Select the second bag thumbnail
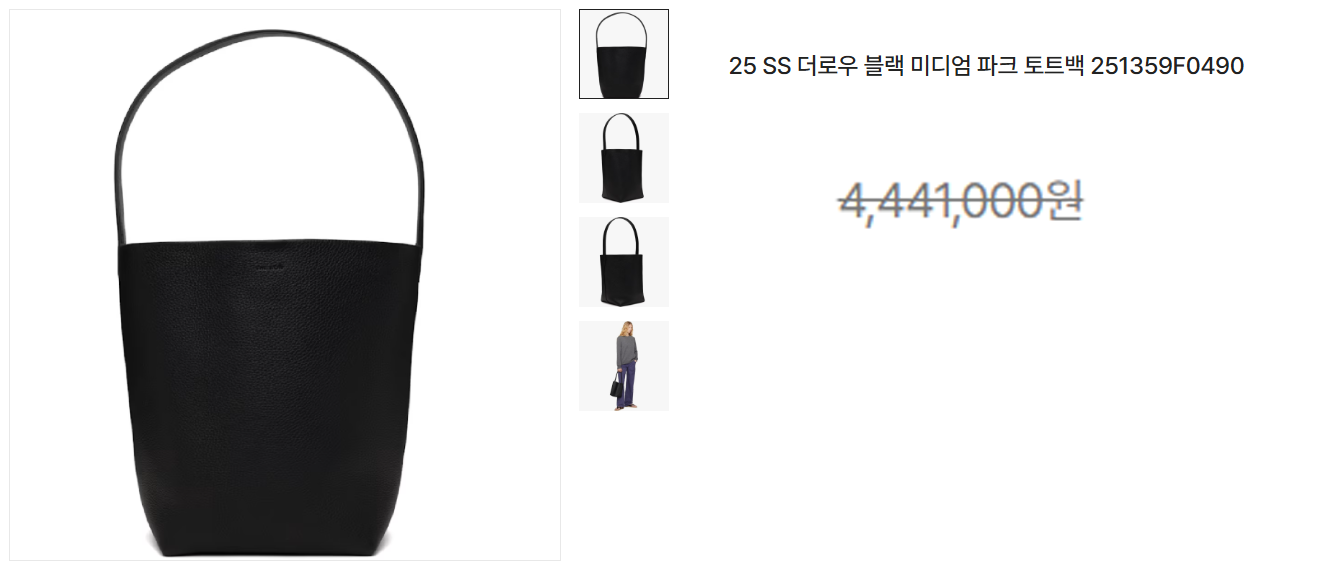Image resolution: width=1319 pixels, height=568 pixels. [x=624, y=158]
